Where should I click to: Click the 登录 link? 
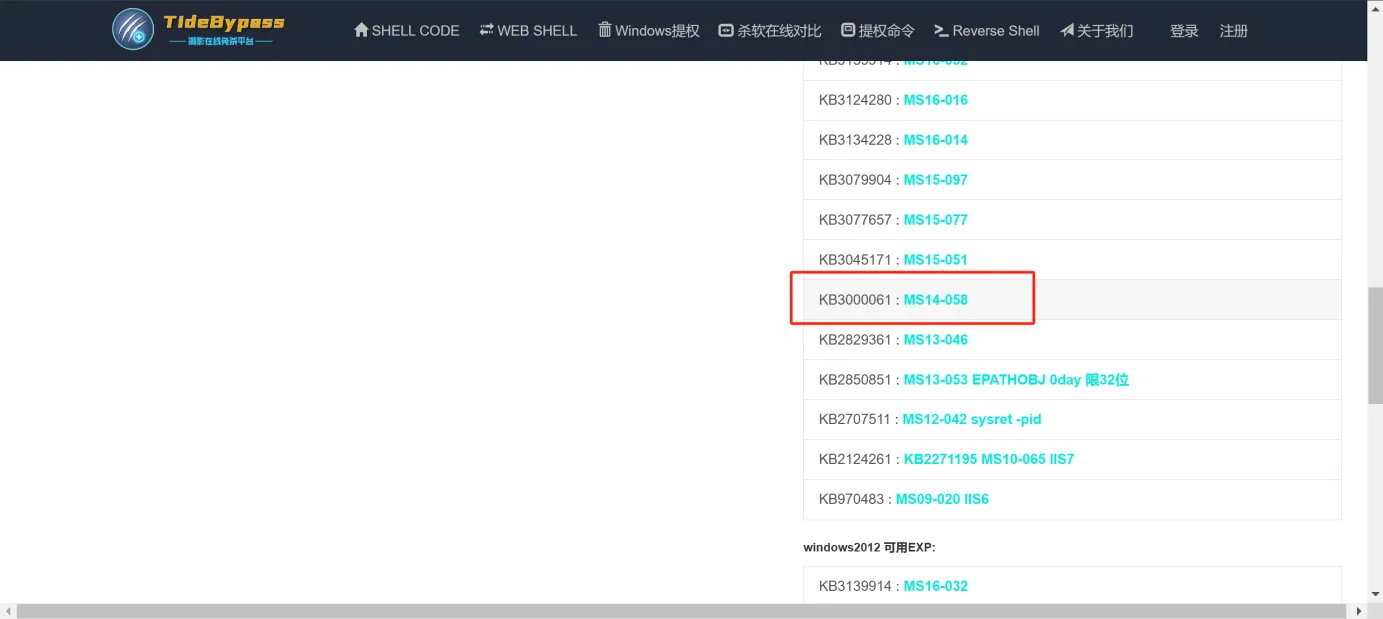(1184, 31)
